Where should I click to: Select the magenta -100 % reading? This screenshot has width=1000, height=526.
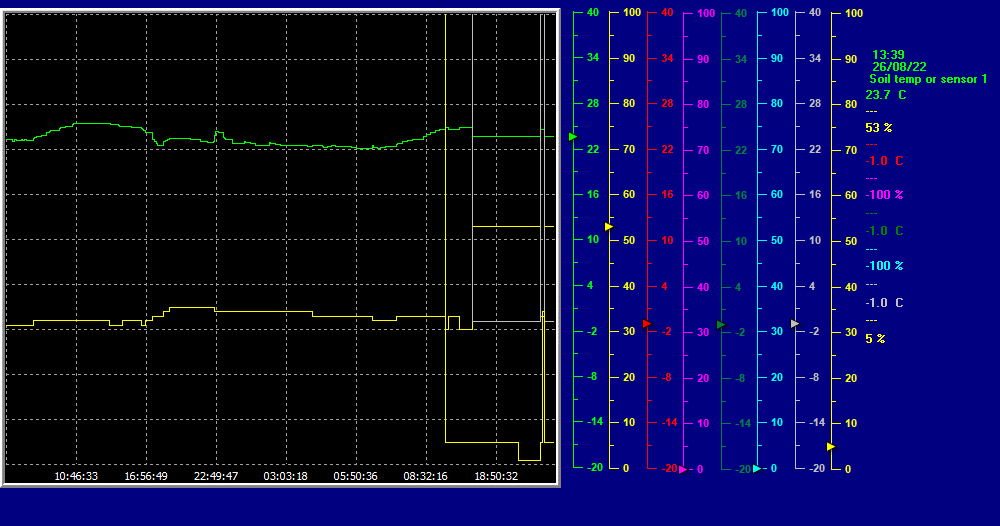pos(884,195)
